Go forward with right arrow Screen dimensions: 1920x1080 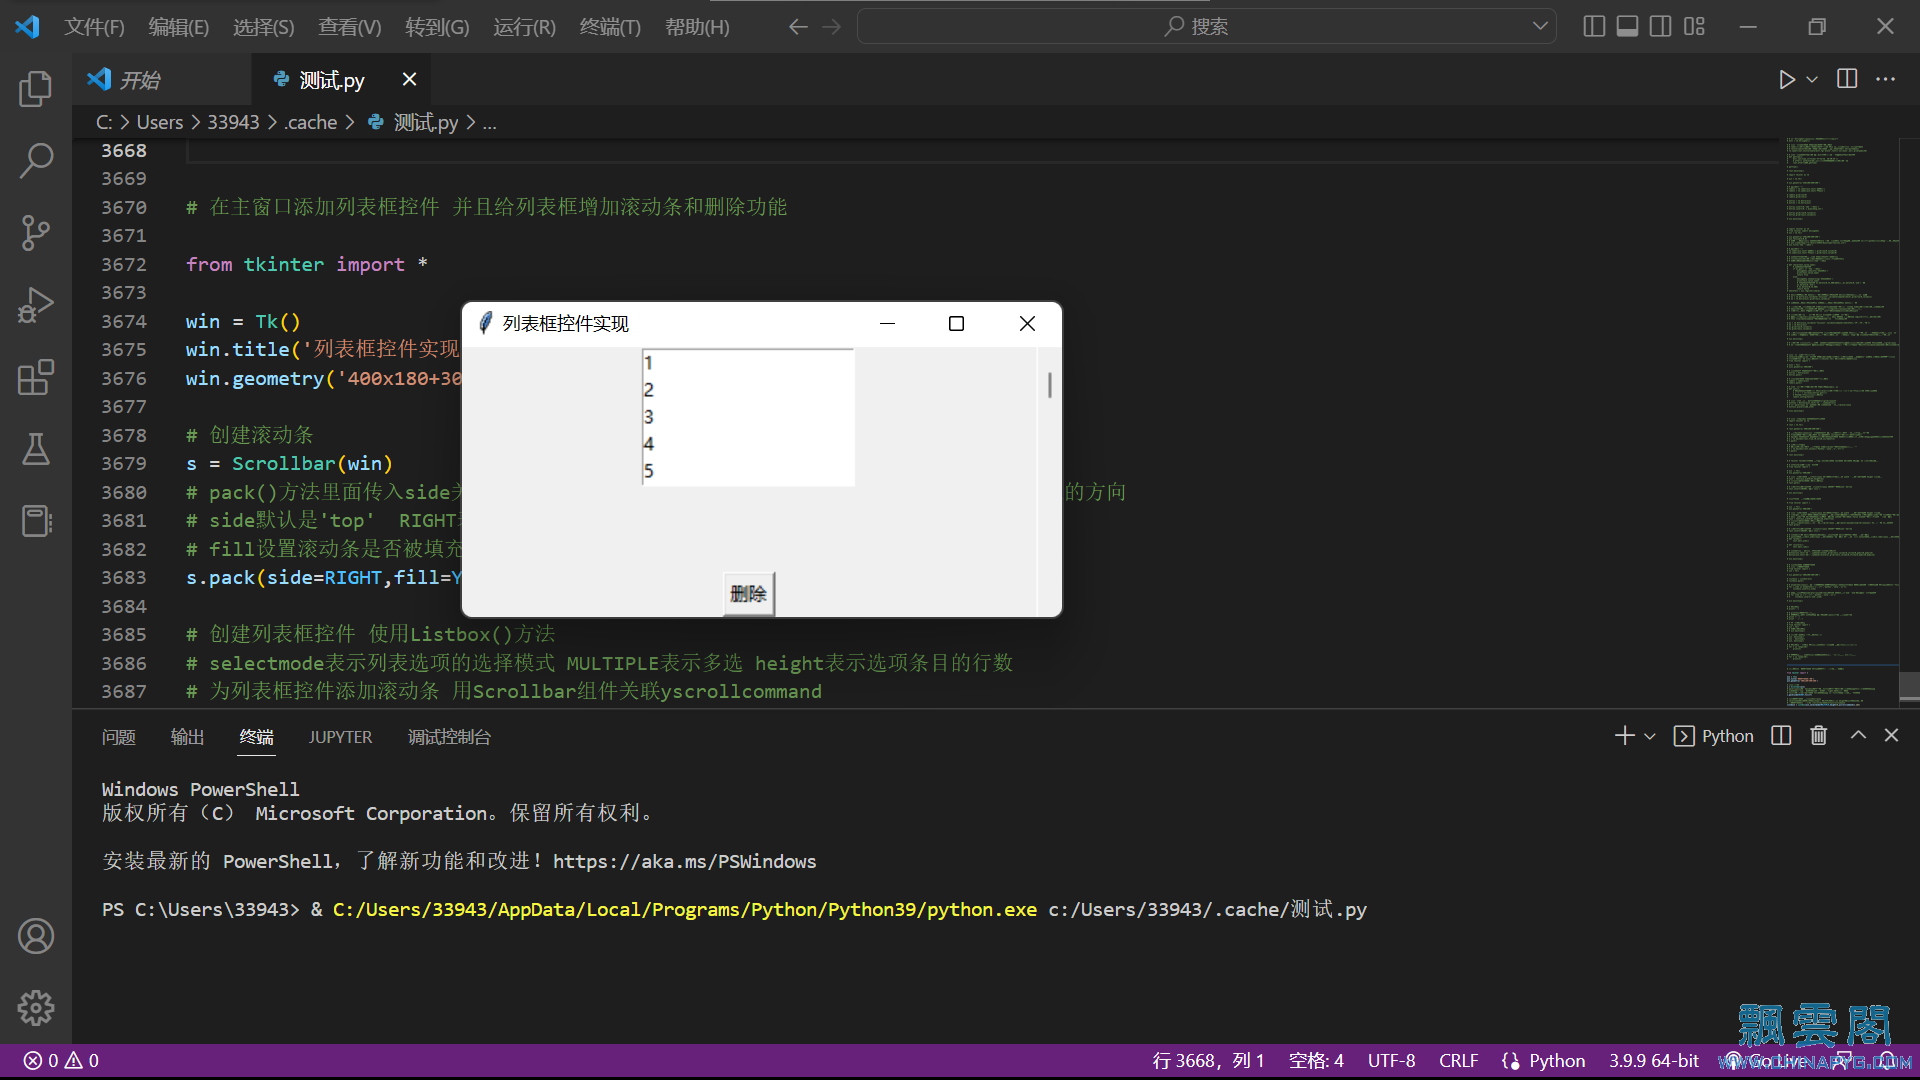pyautogui.click(x=831, y=26)
